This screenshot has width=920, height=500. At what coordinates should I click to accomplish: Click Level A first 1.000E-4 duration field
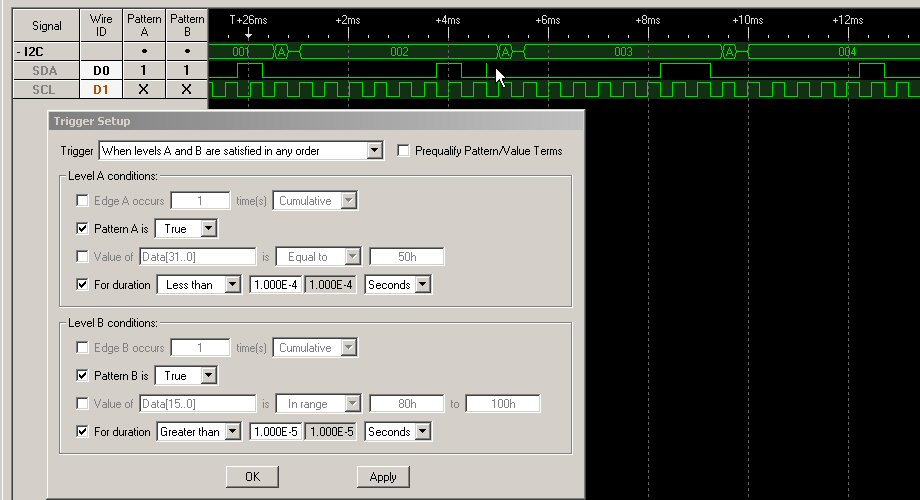coord(274,285)
